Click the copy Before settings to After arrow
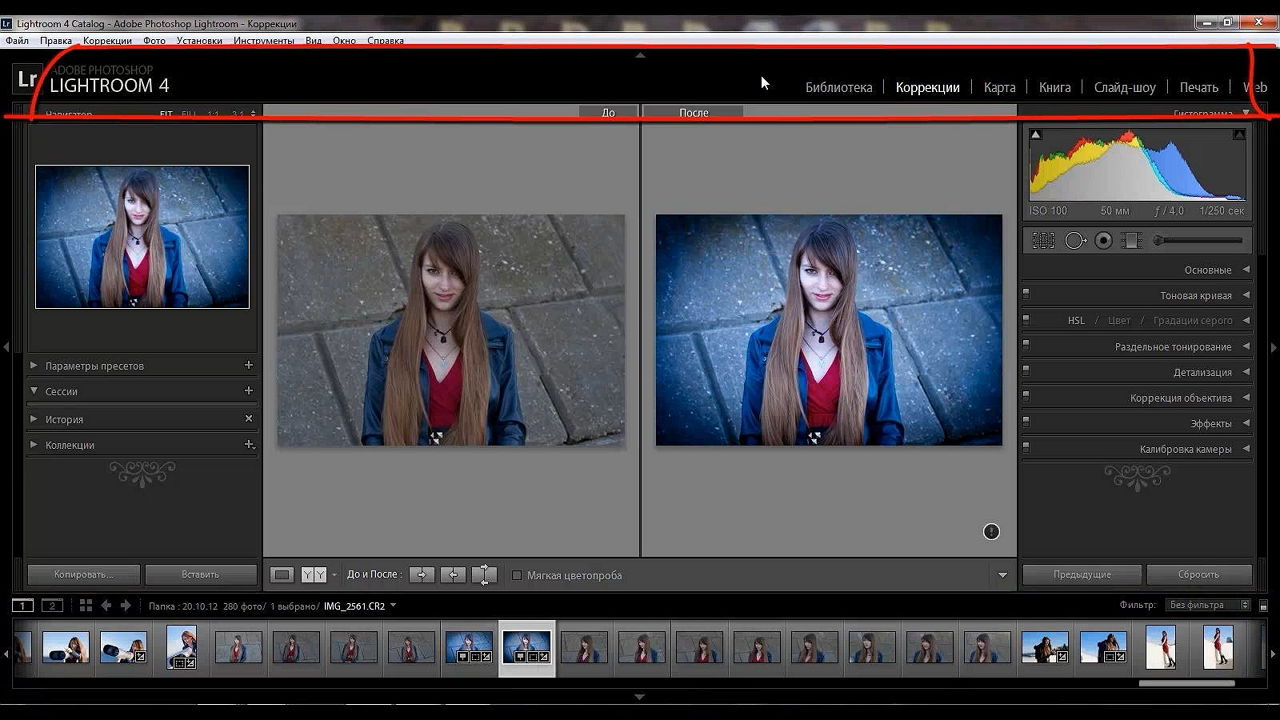Screen dimensions: 1280x720 422,575
